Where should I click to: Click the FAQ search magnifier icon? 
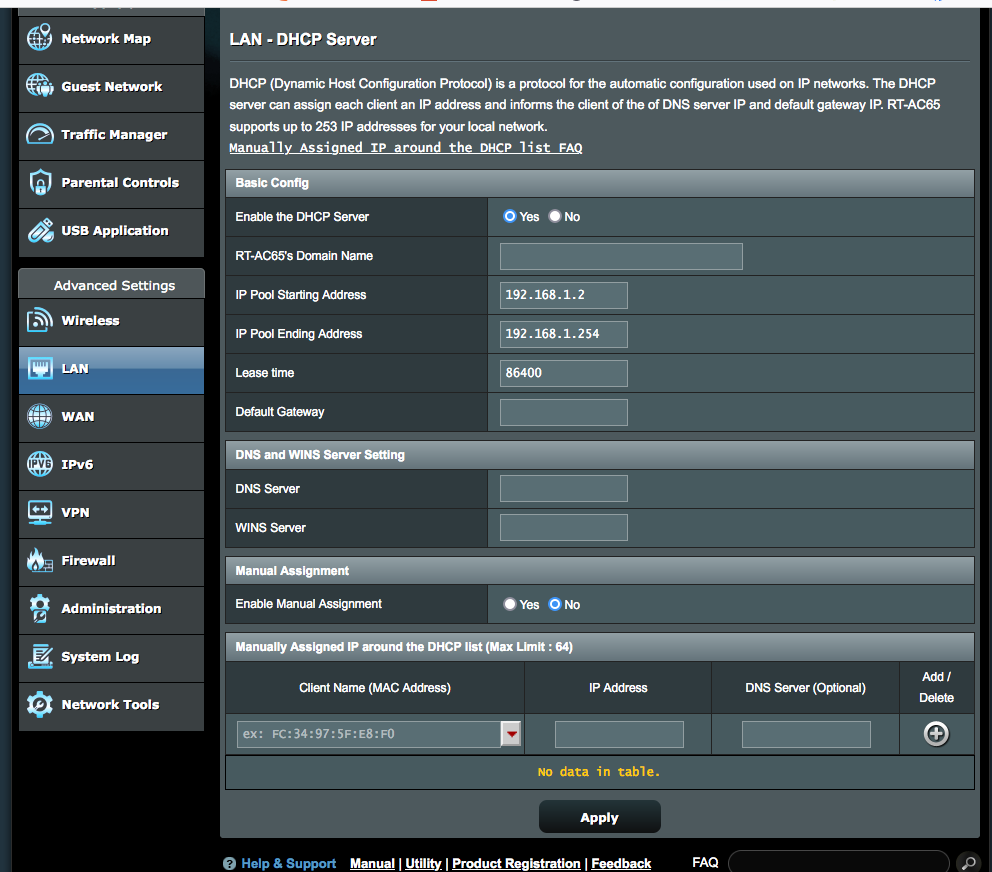click(969, 863)
